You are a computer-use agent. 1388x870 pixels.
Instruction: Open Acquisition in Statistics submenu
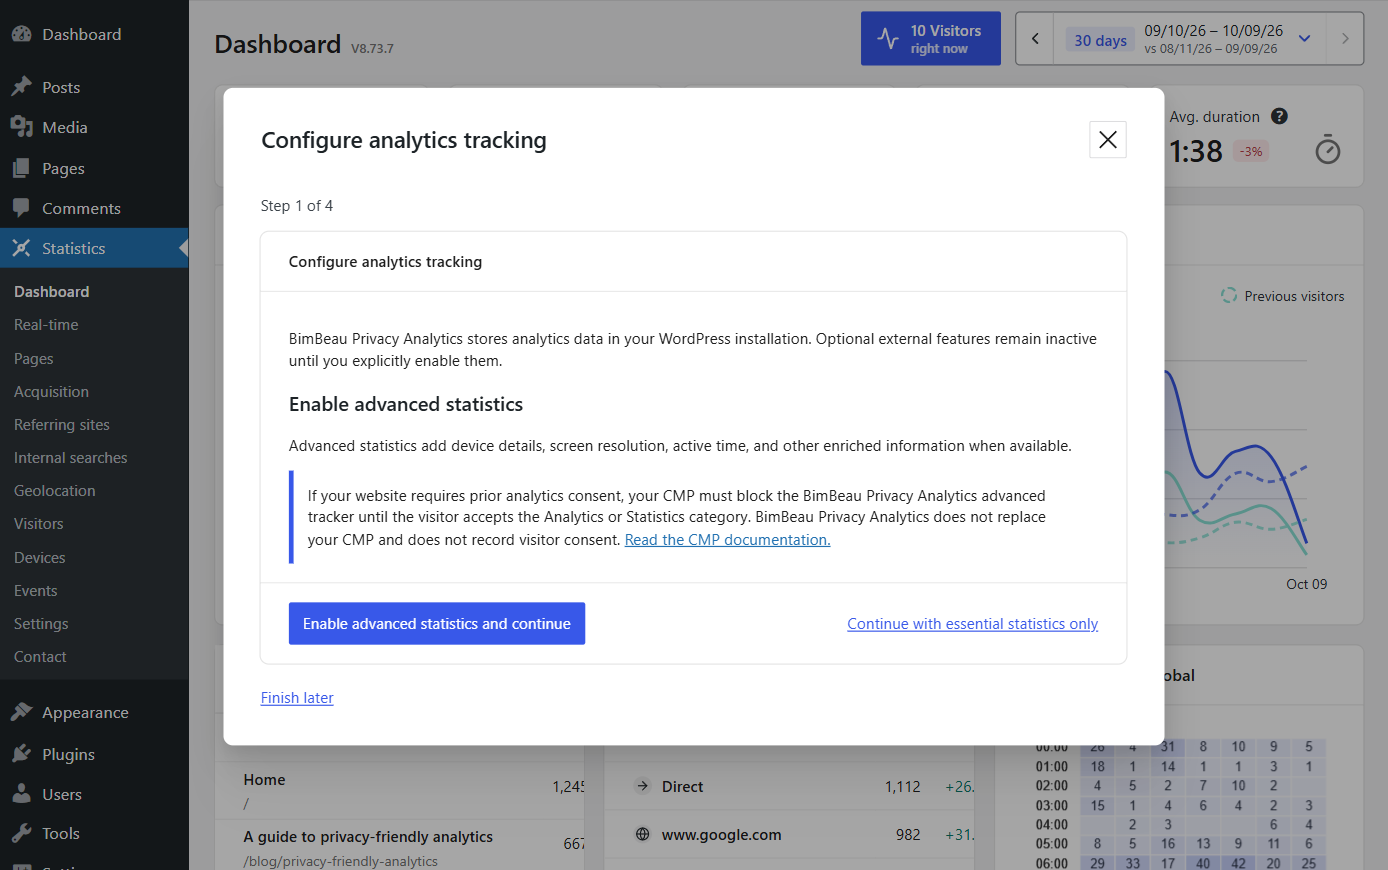(51, 391)
